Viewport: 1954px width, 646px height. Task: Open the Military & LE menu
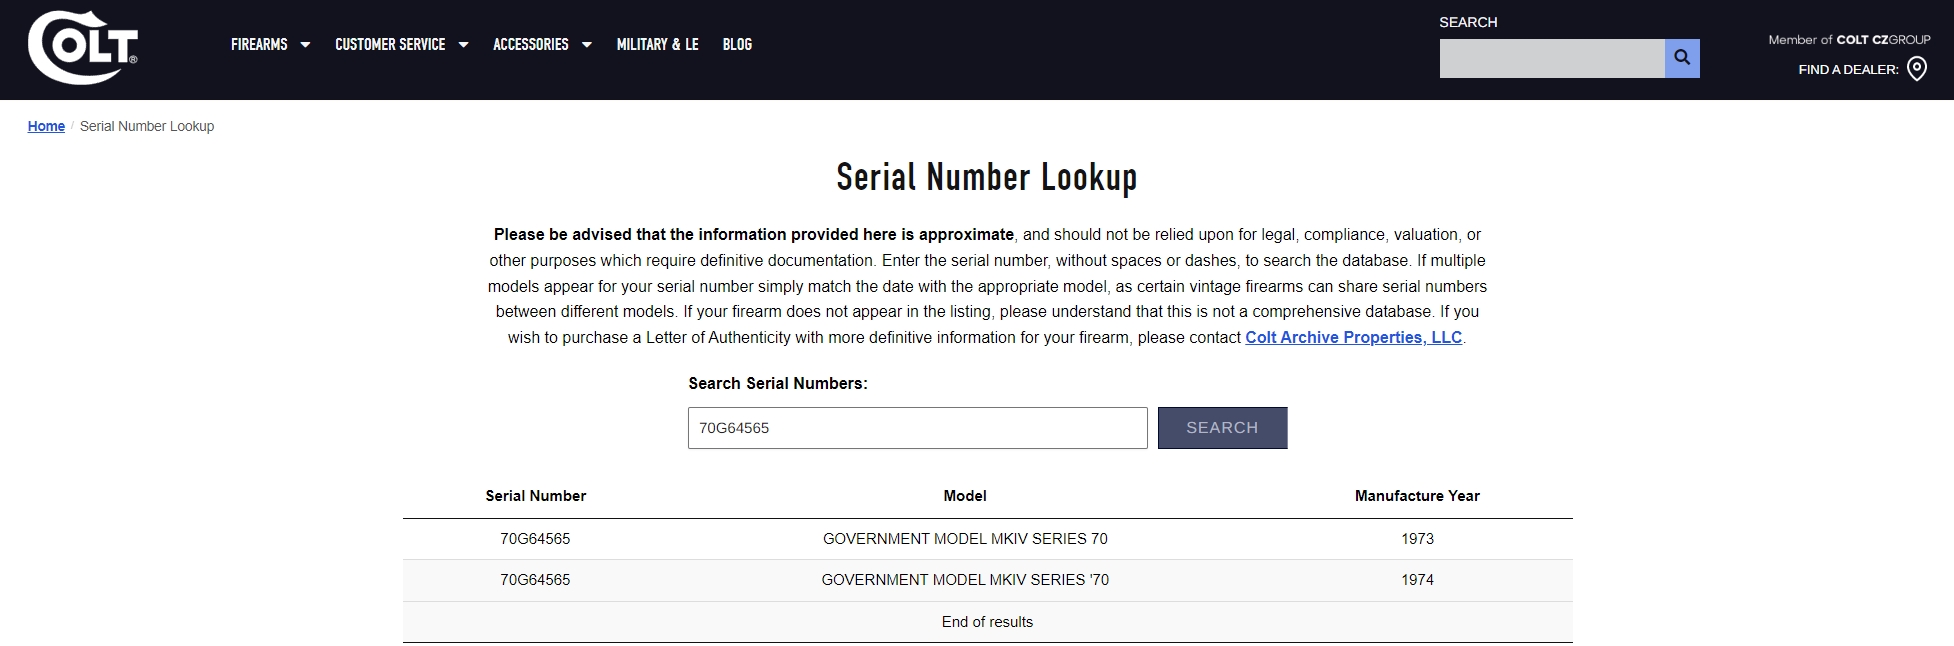pos(657,44)
